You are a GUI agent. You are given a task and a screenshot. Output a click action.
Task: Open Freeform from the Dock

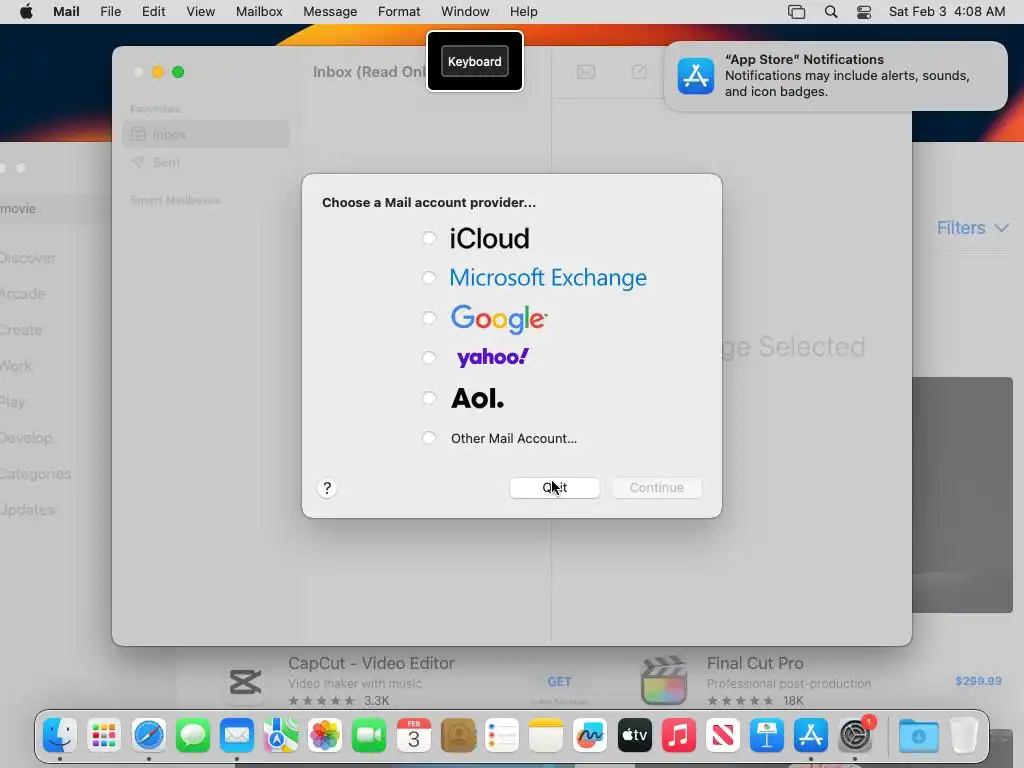(590, 735)
